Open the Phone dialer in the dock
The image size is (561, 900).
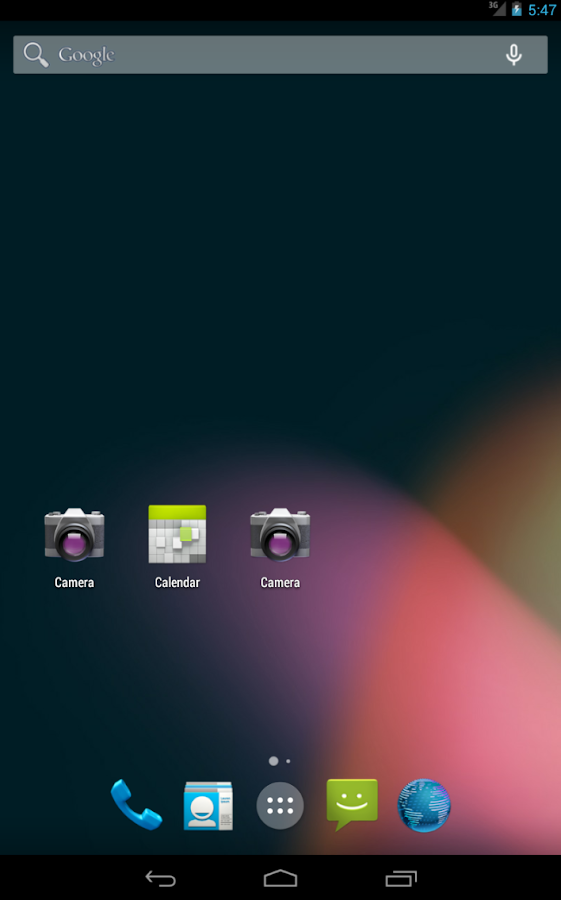136,805
